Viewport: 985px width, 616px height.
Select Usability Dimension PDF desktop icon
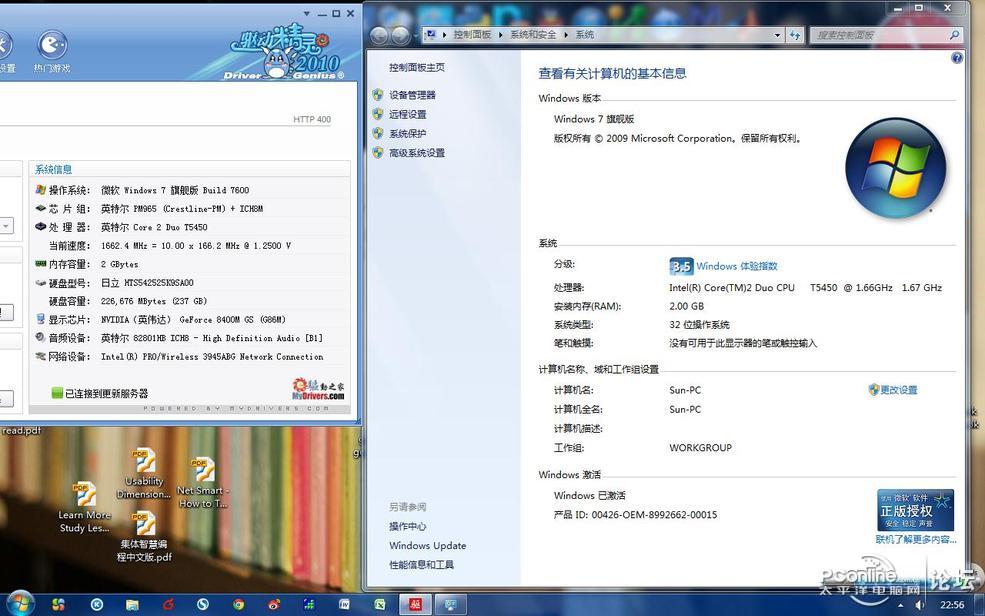pos(144,474)
